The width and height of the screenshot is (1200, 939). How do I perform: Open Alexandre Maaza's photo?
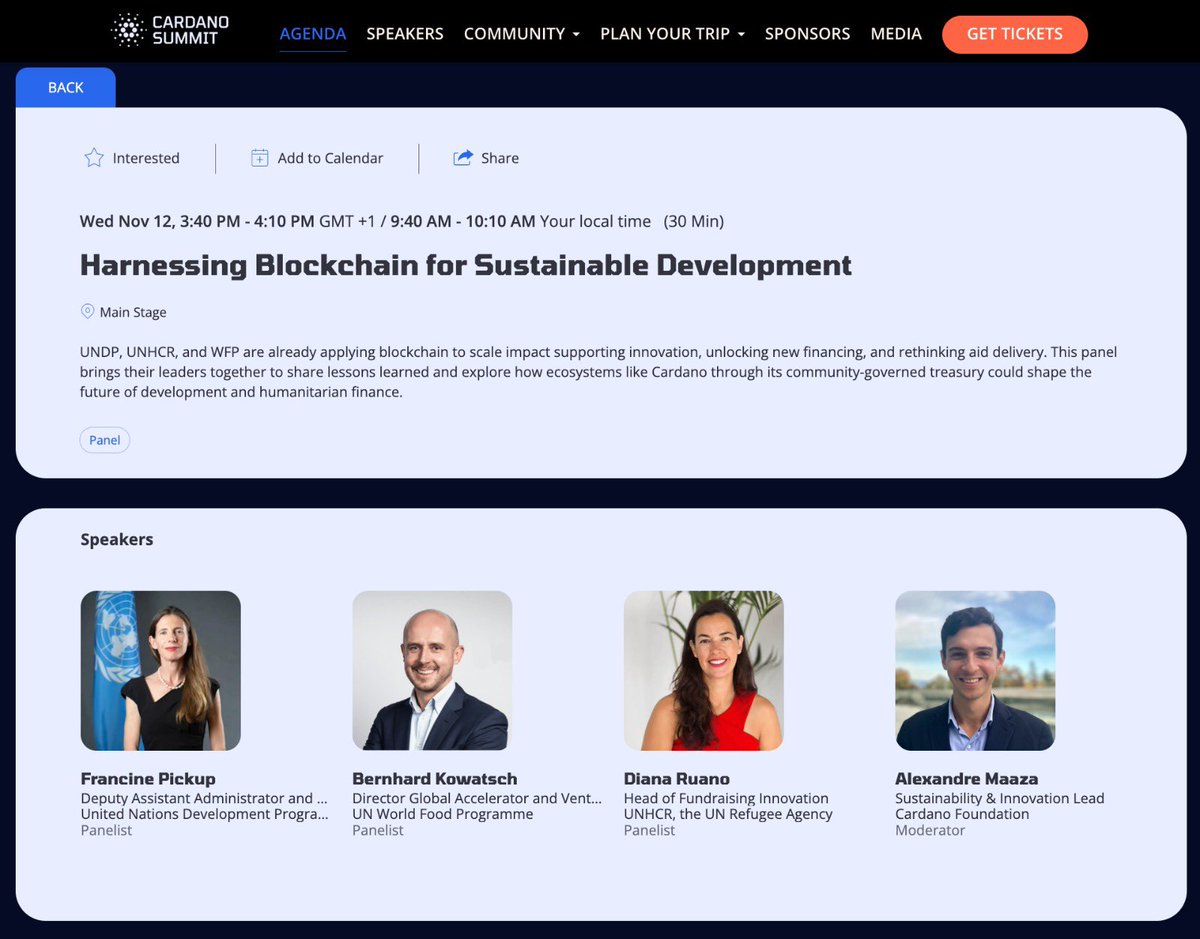pos(975,671)
